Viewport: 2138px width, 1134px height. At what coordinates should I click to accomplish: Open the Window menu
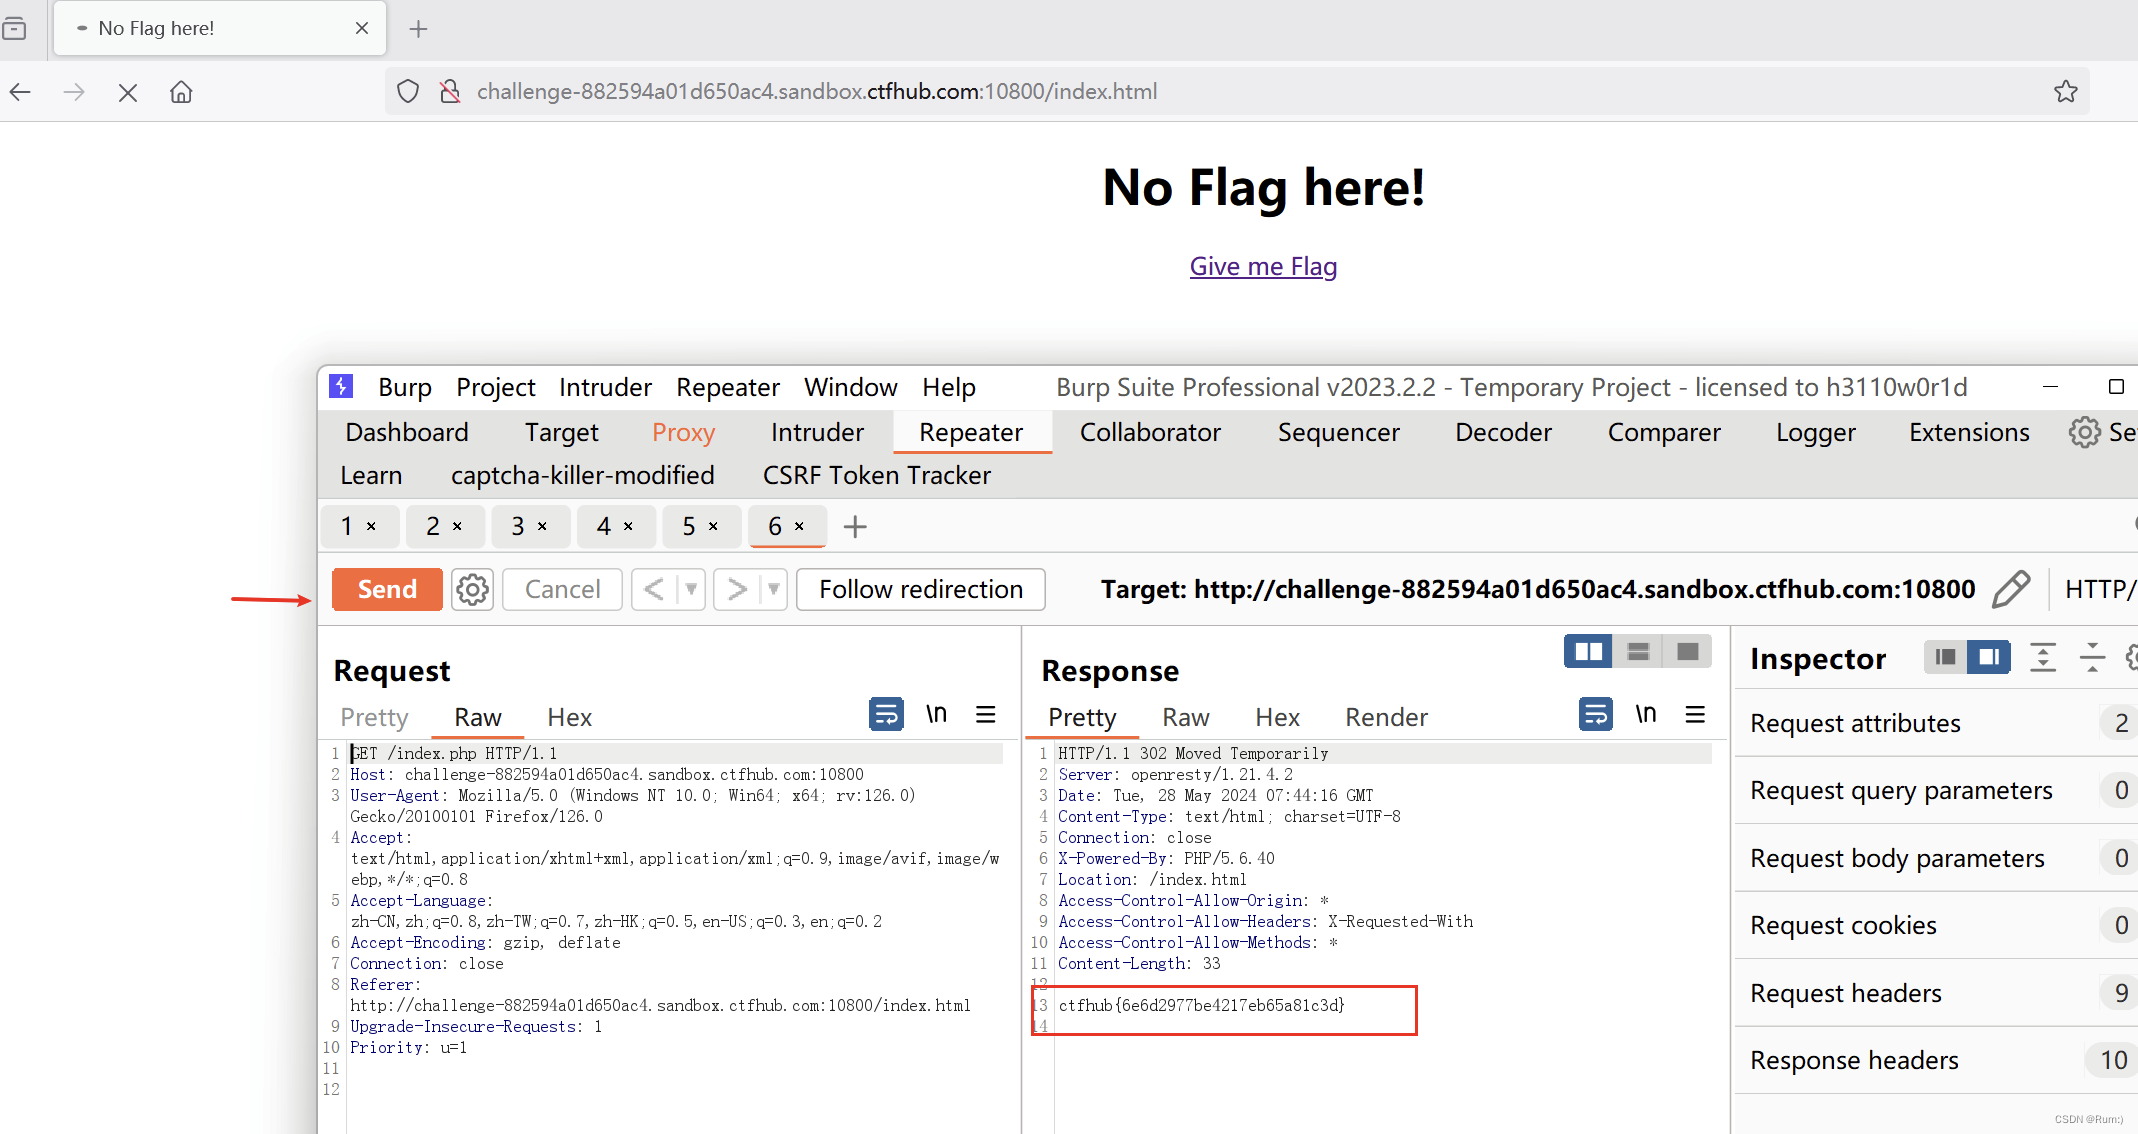click(x=851, y=387)
